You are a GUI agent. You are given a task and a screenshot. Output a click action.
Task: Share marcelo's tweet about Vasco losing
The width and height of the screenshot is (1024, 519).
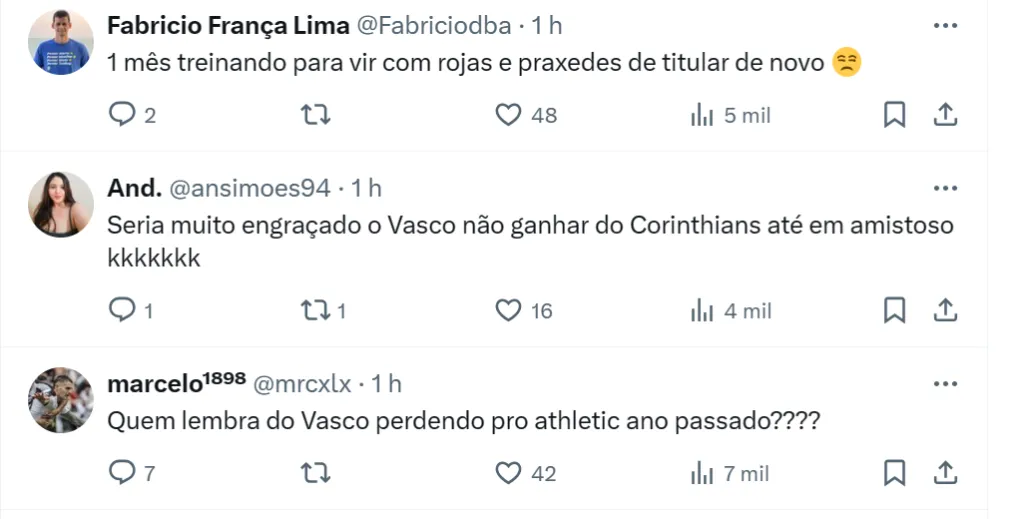[x=945, y=472]
